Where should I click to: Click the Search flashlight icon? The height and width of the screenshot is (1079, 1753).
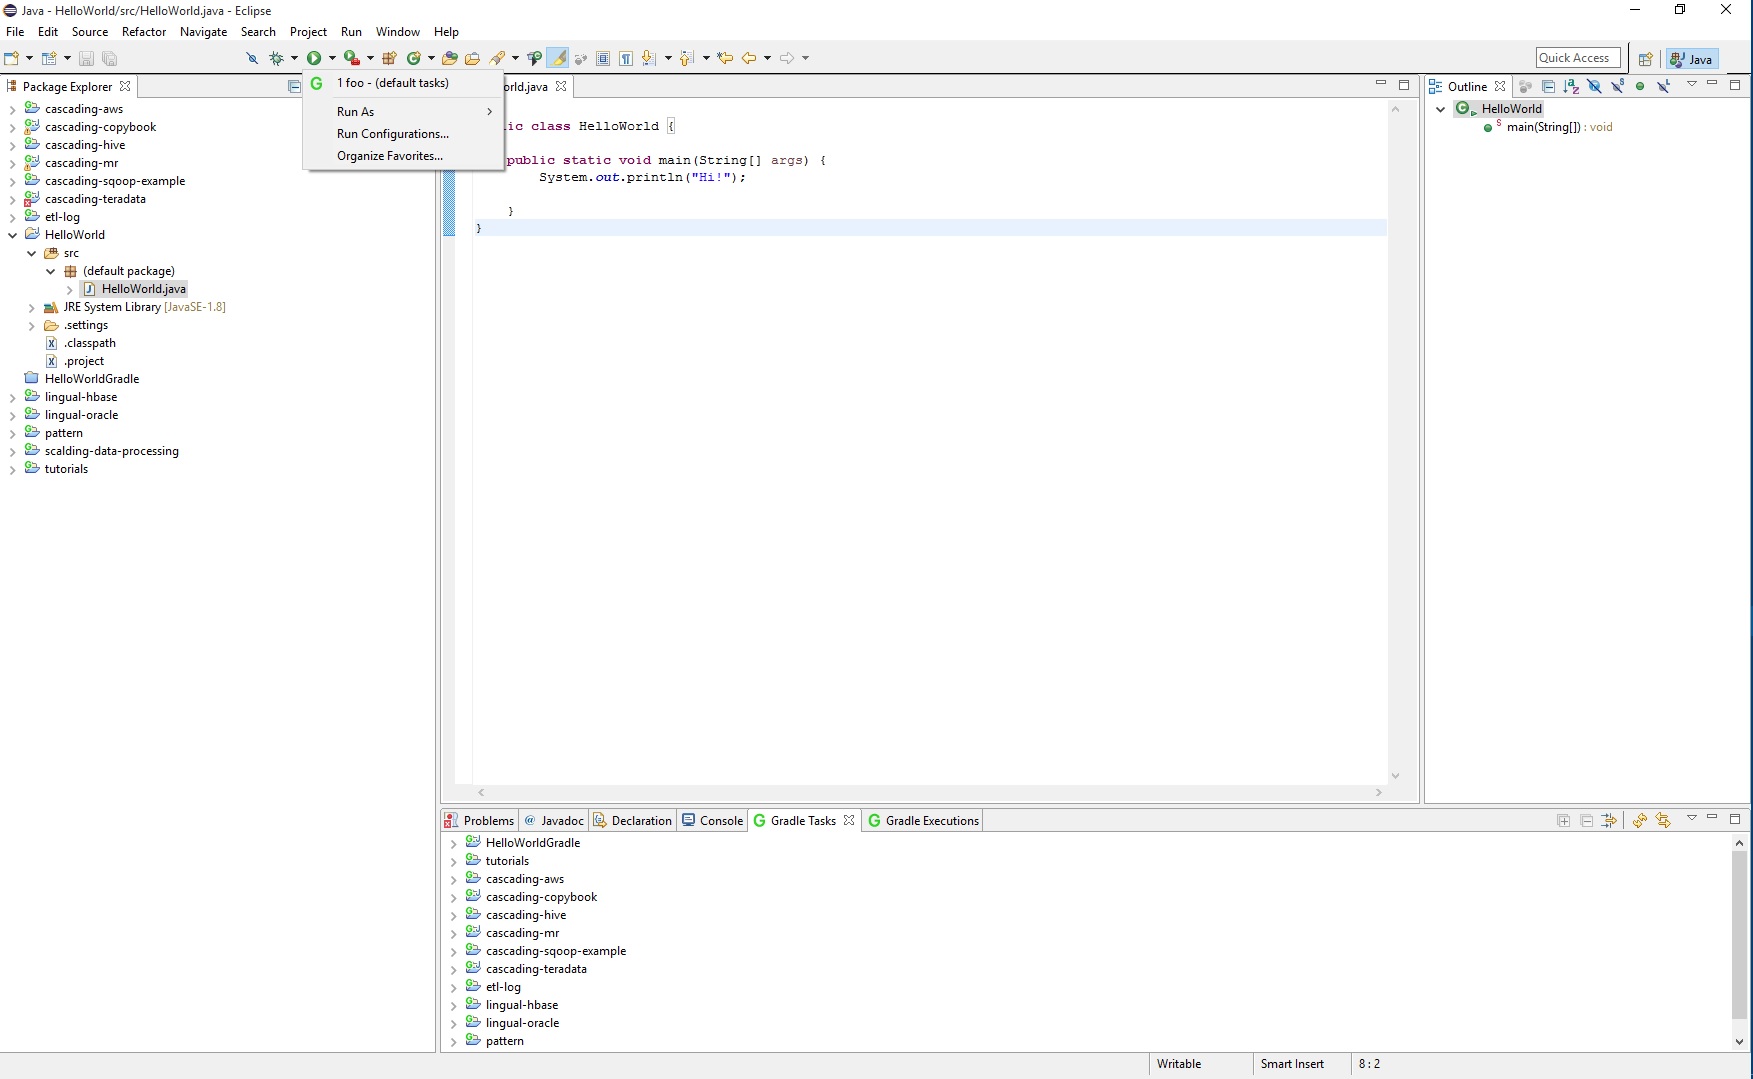[x=497, y=58]
